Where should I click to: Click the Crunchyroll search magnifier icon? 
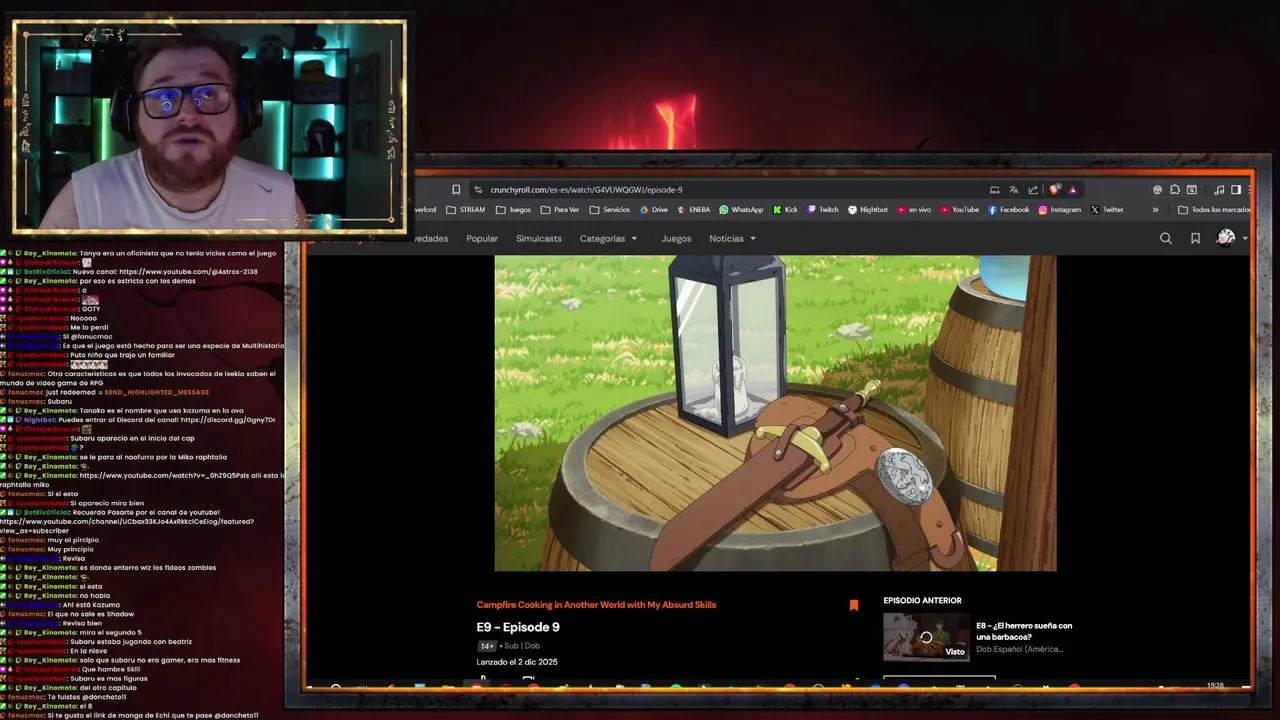click(1166, 238)
